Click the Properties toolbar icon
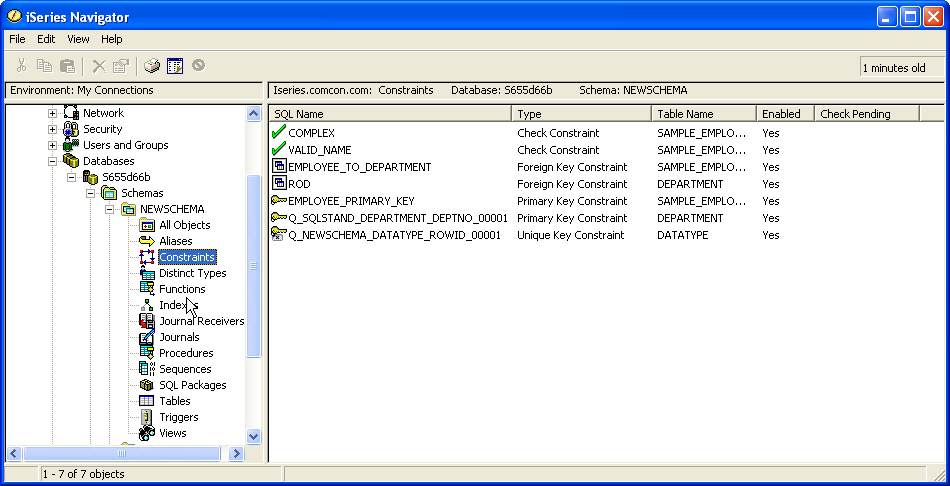 click(121, 65)
